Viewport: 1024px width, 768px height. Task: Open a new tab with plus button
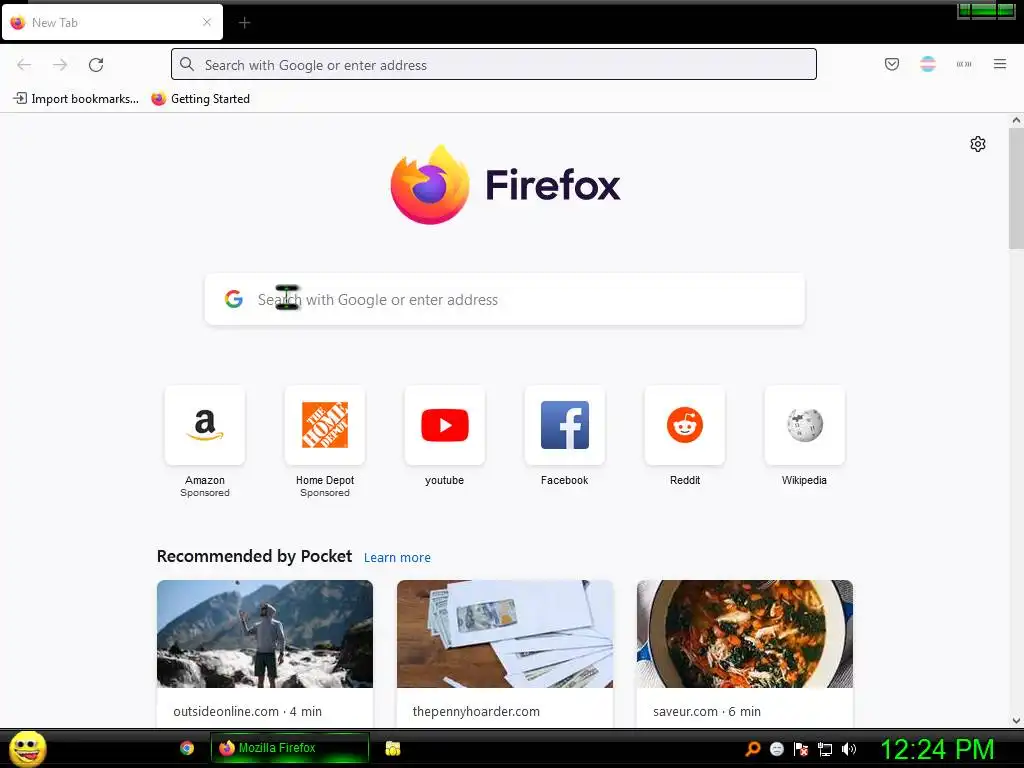[x=244, y=23]
